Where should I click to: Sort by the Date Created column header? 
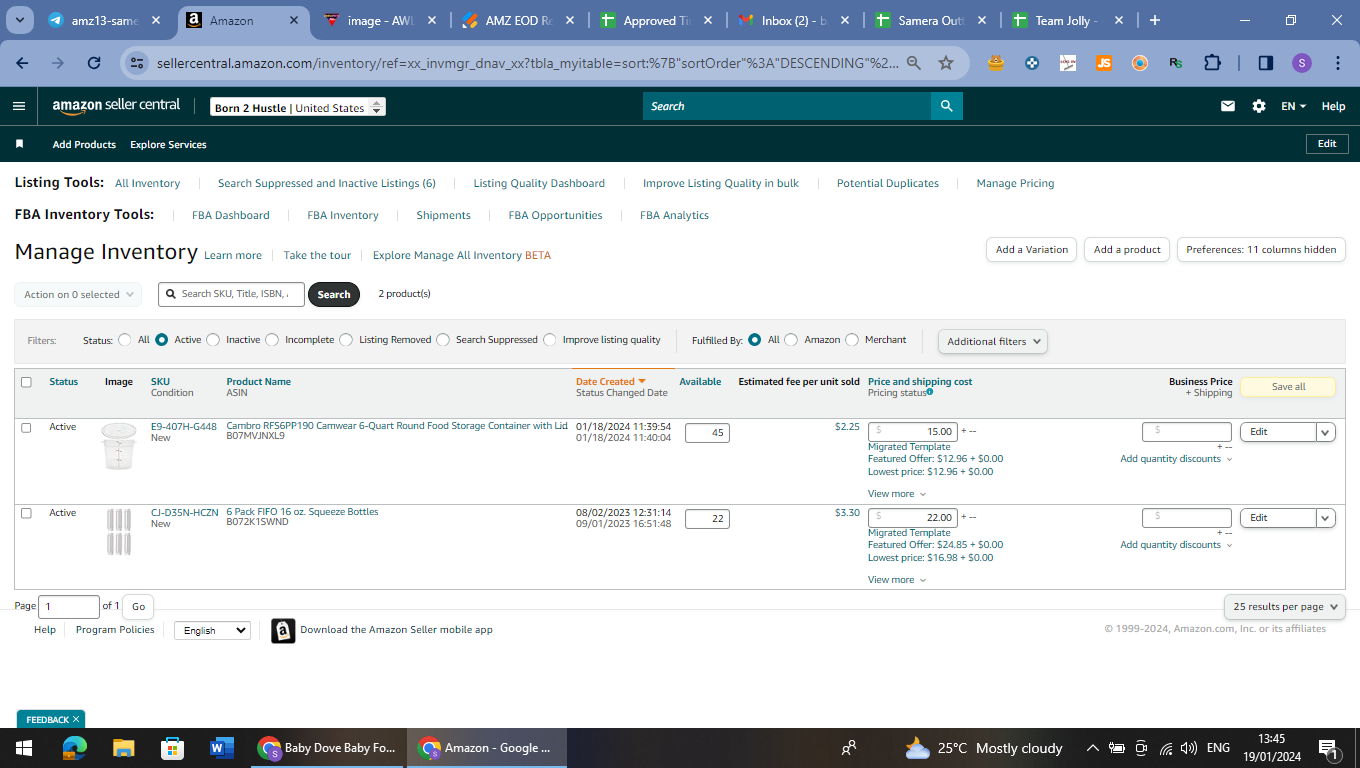tap(610, 382)
